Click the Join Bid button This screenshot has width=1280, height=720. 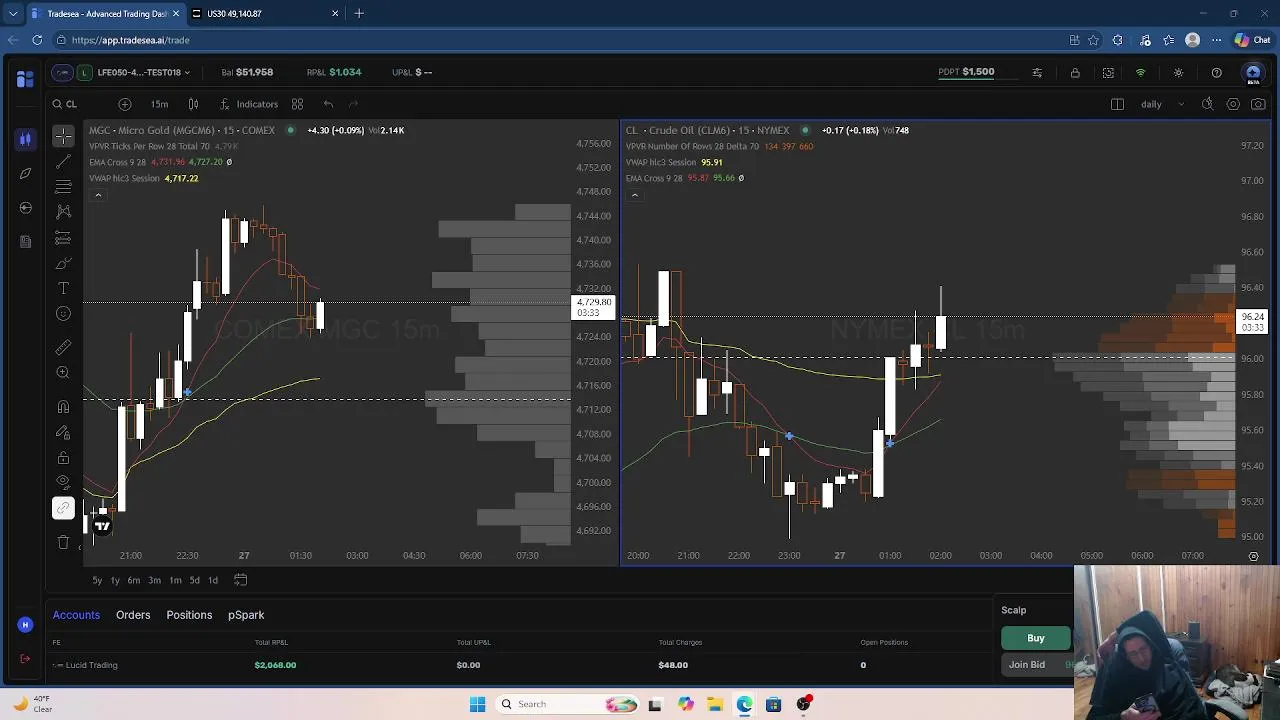1036,664
